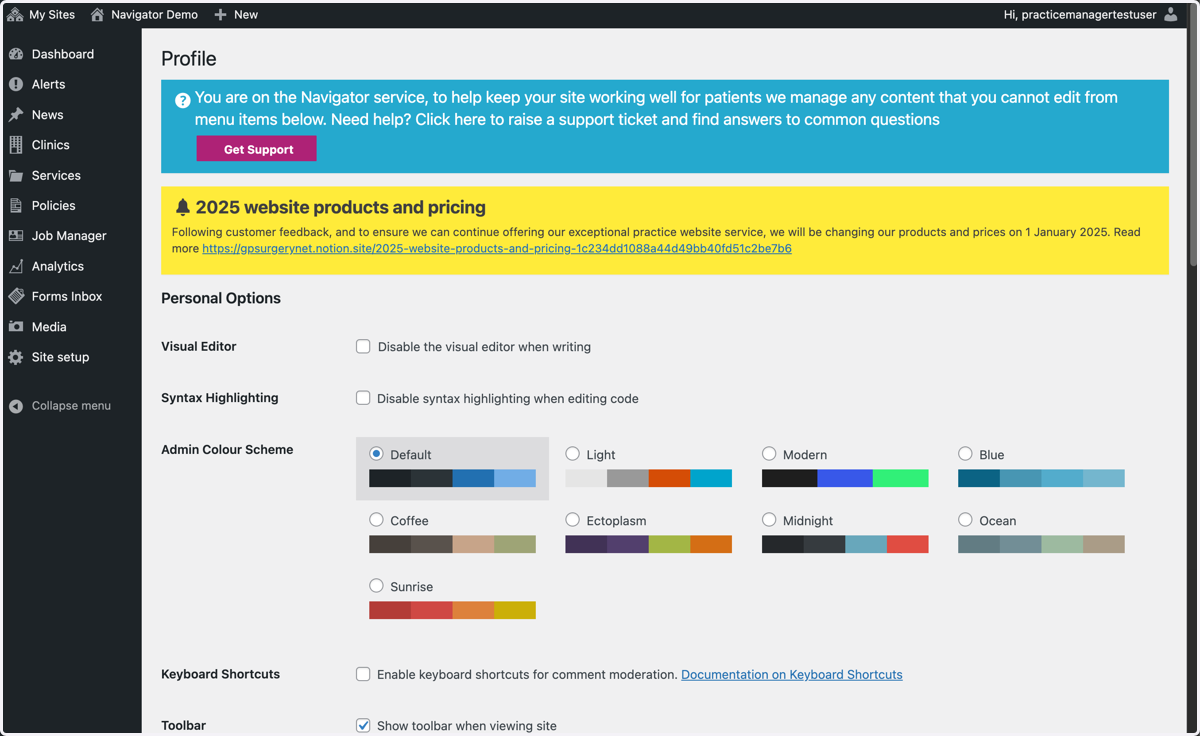Click the Alerts exclamation icon
Image resolution: width=1200 pixels, height=736 pixels.
(16, 84)
